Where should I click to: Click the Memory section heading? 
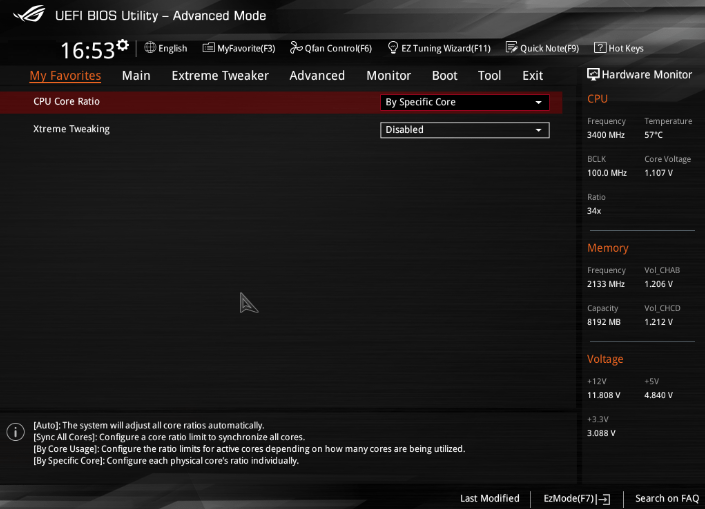(x=607, y=248)
